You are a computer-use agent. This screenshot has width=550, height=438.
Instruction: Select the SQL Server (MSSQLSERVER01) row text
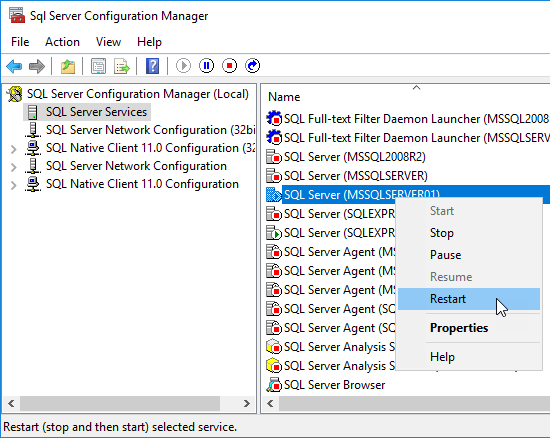click(x=362, y=195)
